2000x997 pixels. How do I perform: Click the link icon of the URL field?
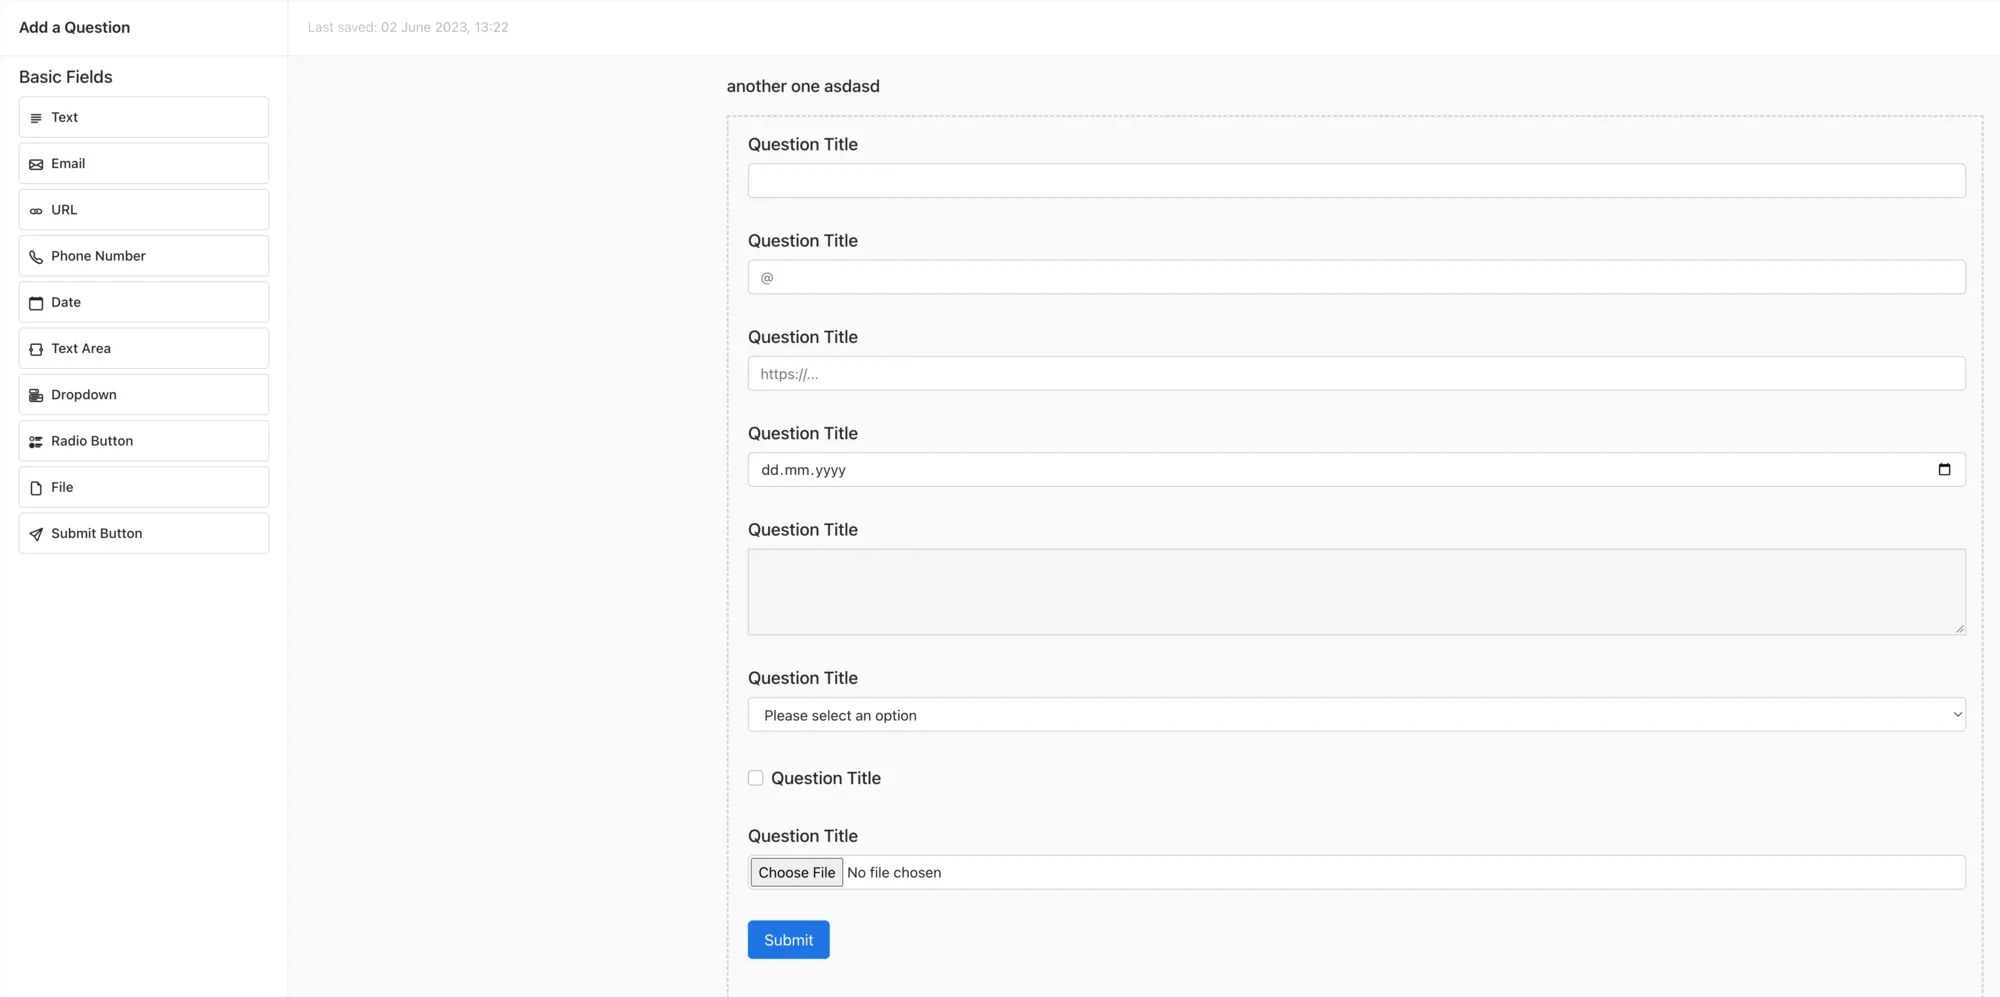coord(36,211)
